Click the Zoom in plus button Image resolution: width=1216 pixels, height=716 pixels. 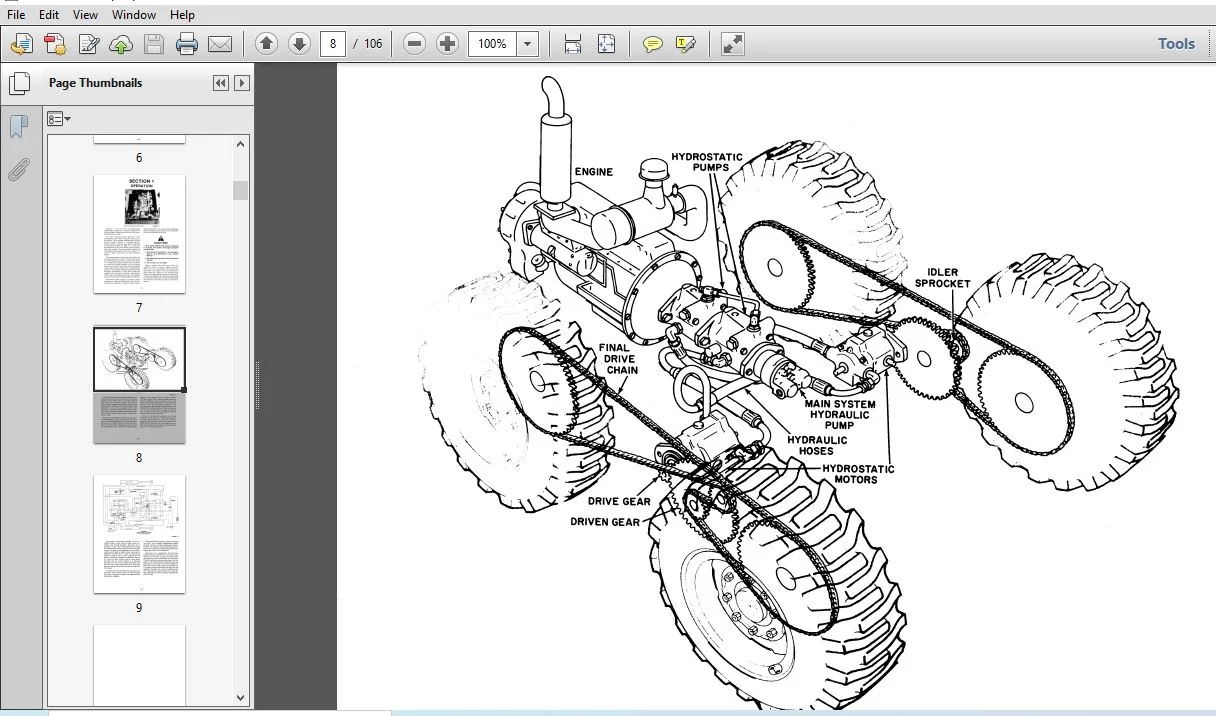[448, 44]
